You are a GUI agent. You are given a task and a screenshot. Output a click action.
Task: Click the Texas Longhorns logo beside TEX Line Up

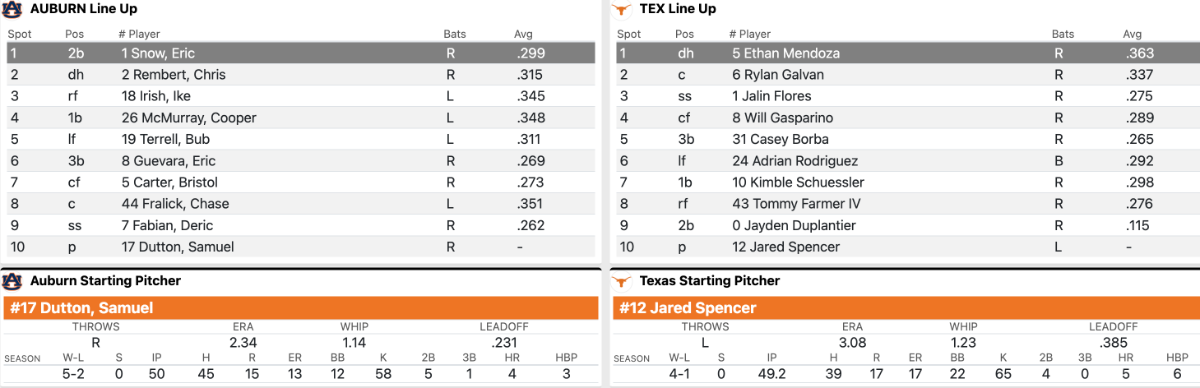click(622, 9)
